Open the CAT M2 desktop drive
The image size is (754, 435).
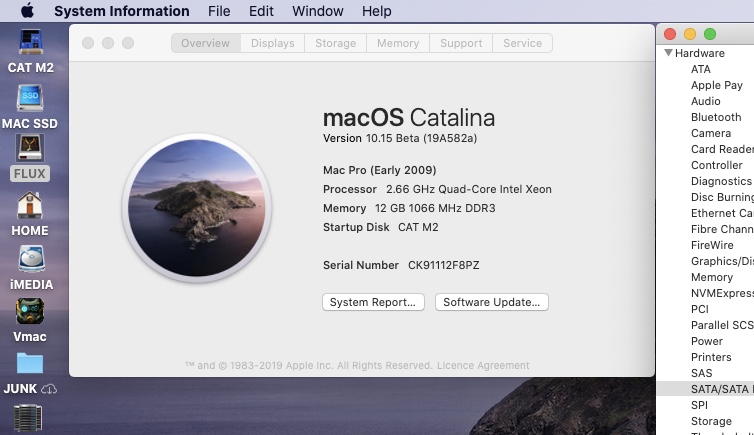[x=30, y=42]
